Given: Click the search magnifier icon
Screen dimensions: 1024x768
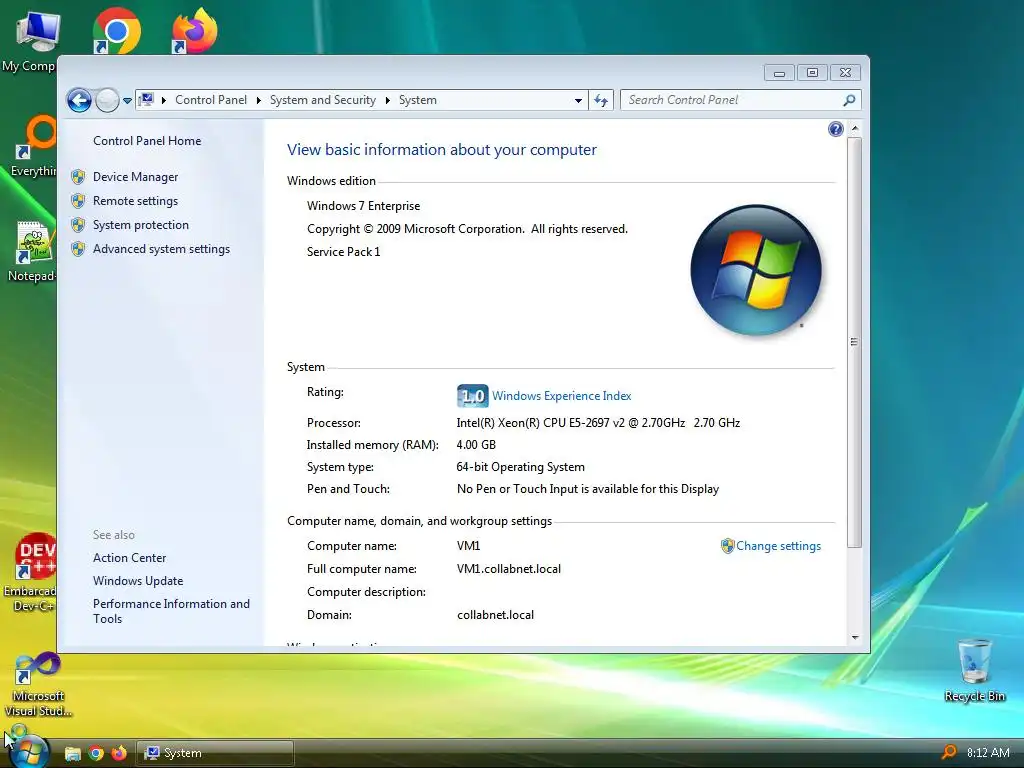Looking at the screenshot, I should point(849,100).
